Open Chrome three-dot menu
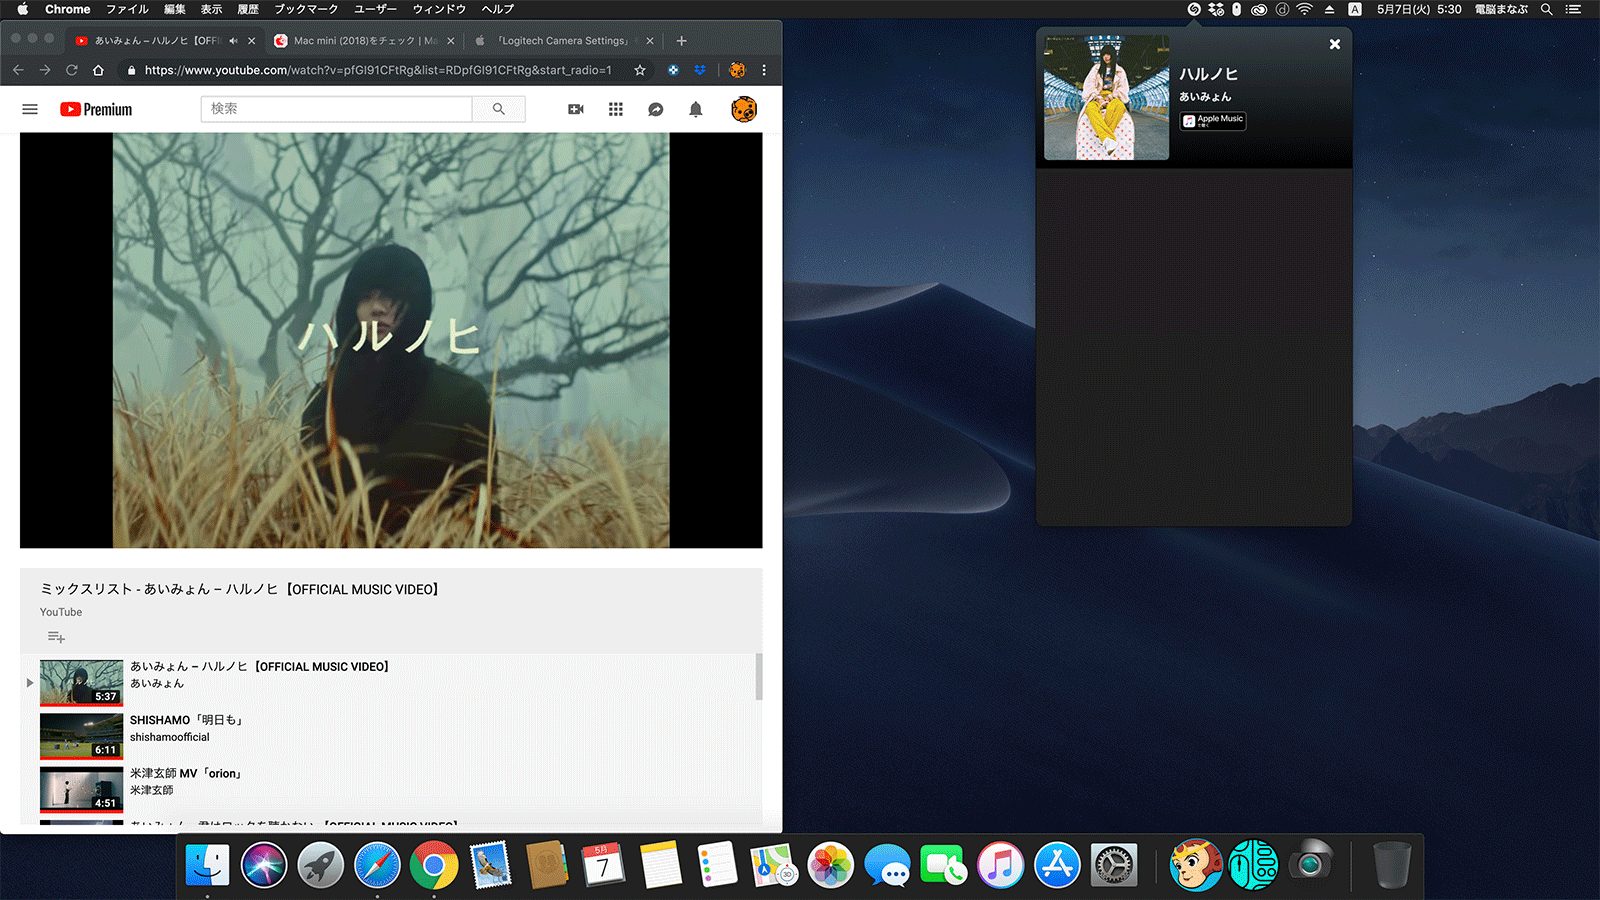Image resolution: width=1600 pixels, height=900 pixels. 764,70
